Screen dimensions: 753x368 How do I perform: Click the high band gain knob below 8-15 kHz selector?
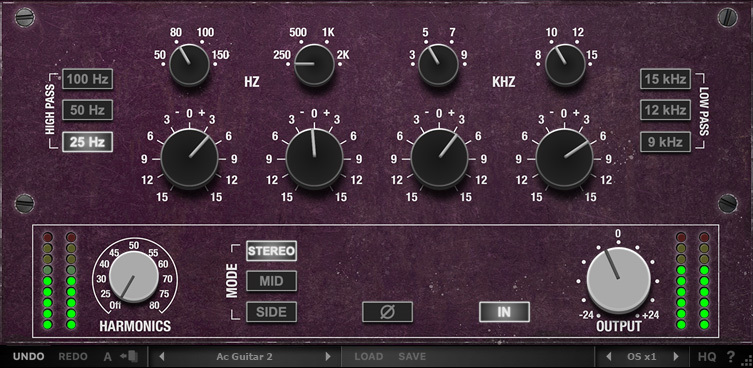(x=564, y=159)
